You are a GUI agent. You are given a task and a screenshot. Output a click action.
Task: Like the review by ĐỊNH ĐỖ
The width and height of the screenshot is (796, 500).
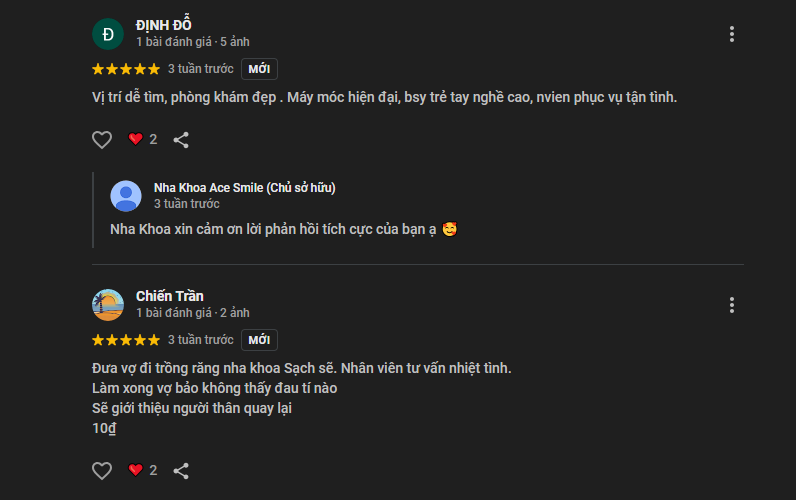[x=102, y=140]
